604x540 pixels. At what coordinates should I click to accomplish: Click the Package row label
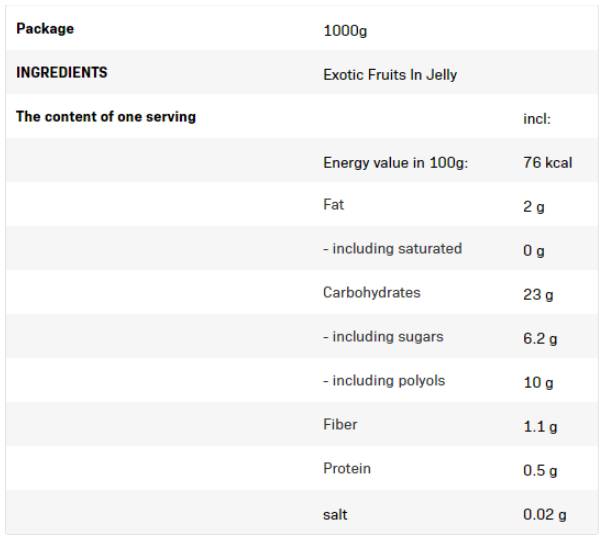pos(45,29)
